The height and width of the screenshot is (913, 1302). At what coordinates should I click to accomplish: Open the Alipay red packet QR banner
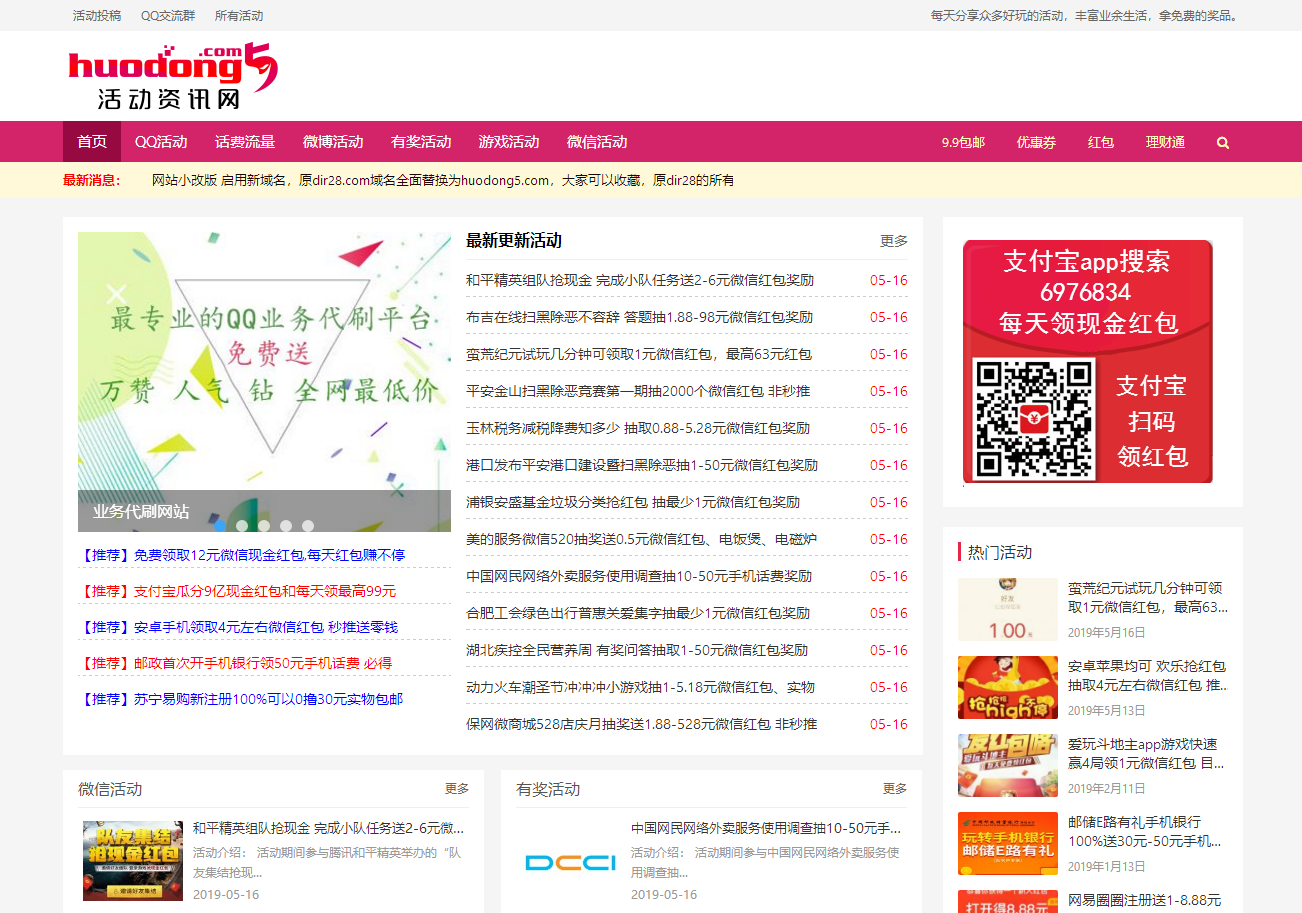click(1087, 361)
